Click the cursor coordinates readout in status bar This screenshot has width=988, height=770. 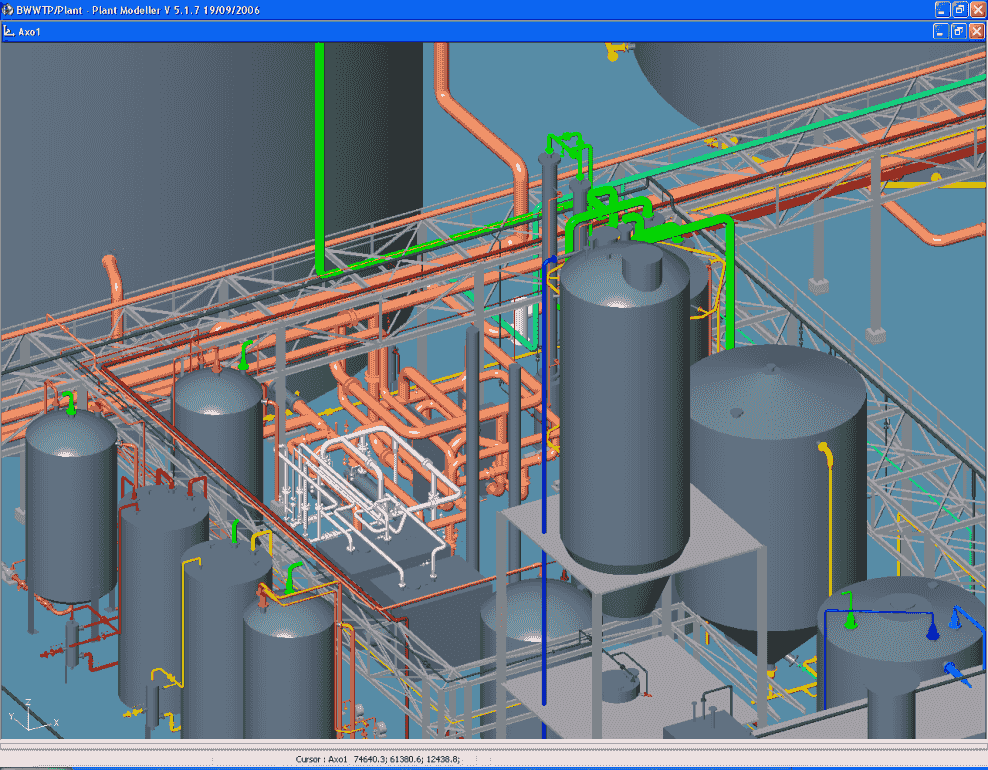point(378,760)
